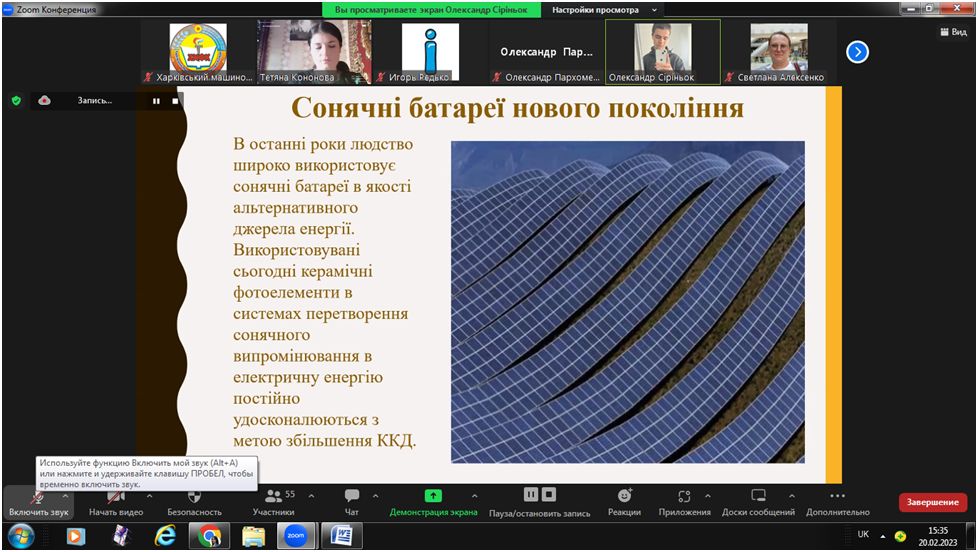Open the Дополнительно three-dots menu
The height and width of the screenshot is (552, 978).
click(x=838, y=504)
